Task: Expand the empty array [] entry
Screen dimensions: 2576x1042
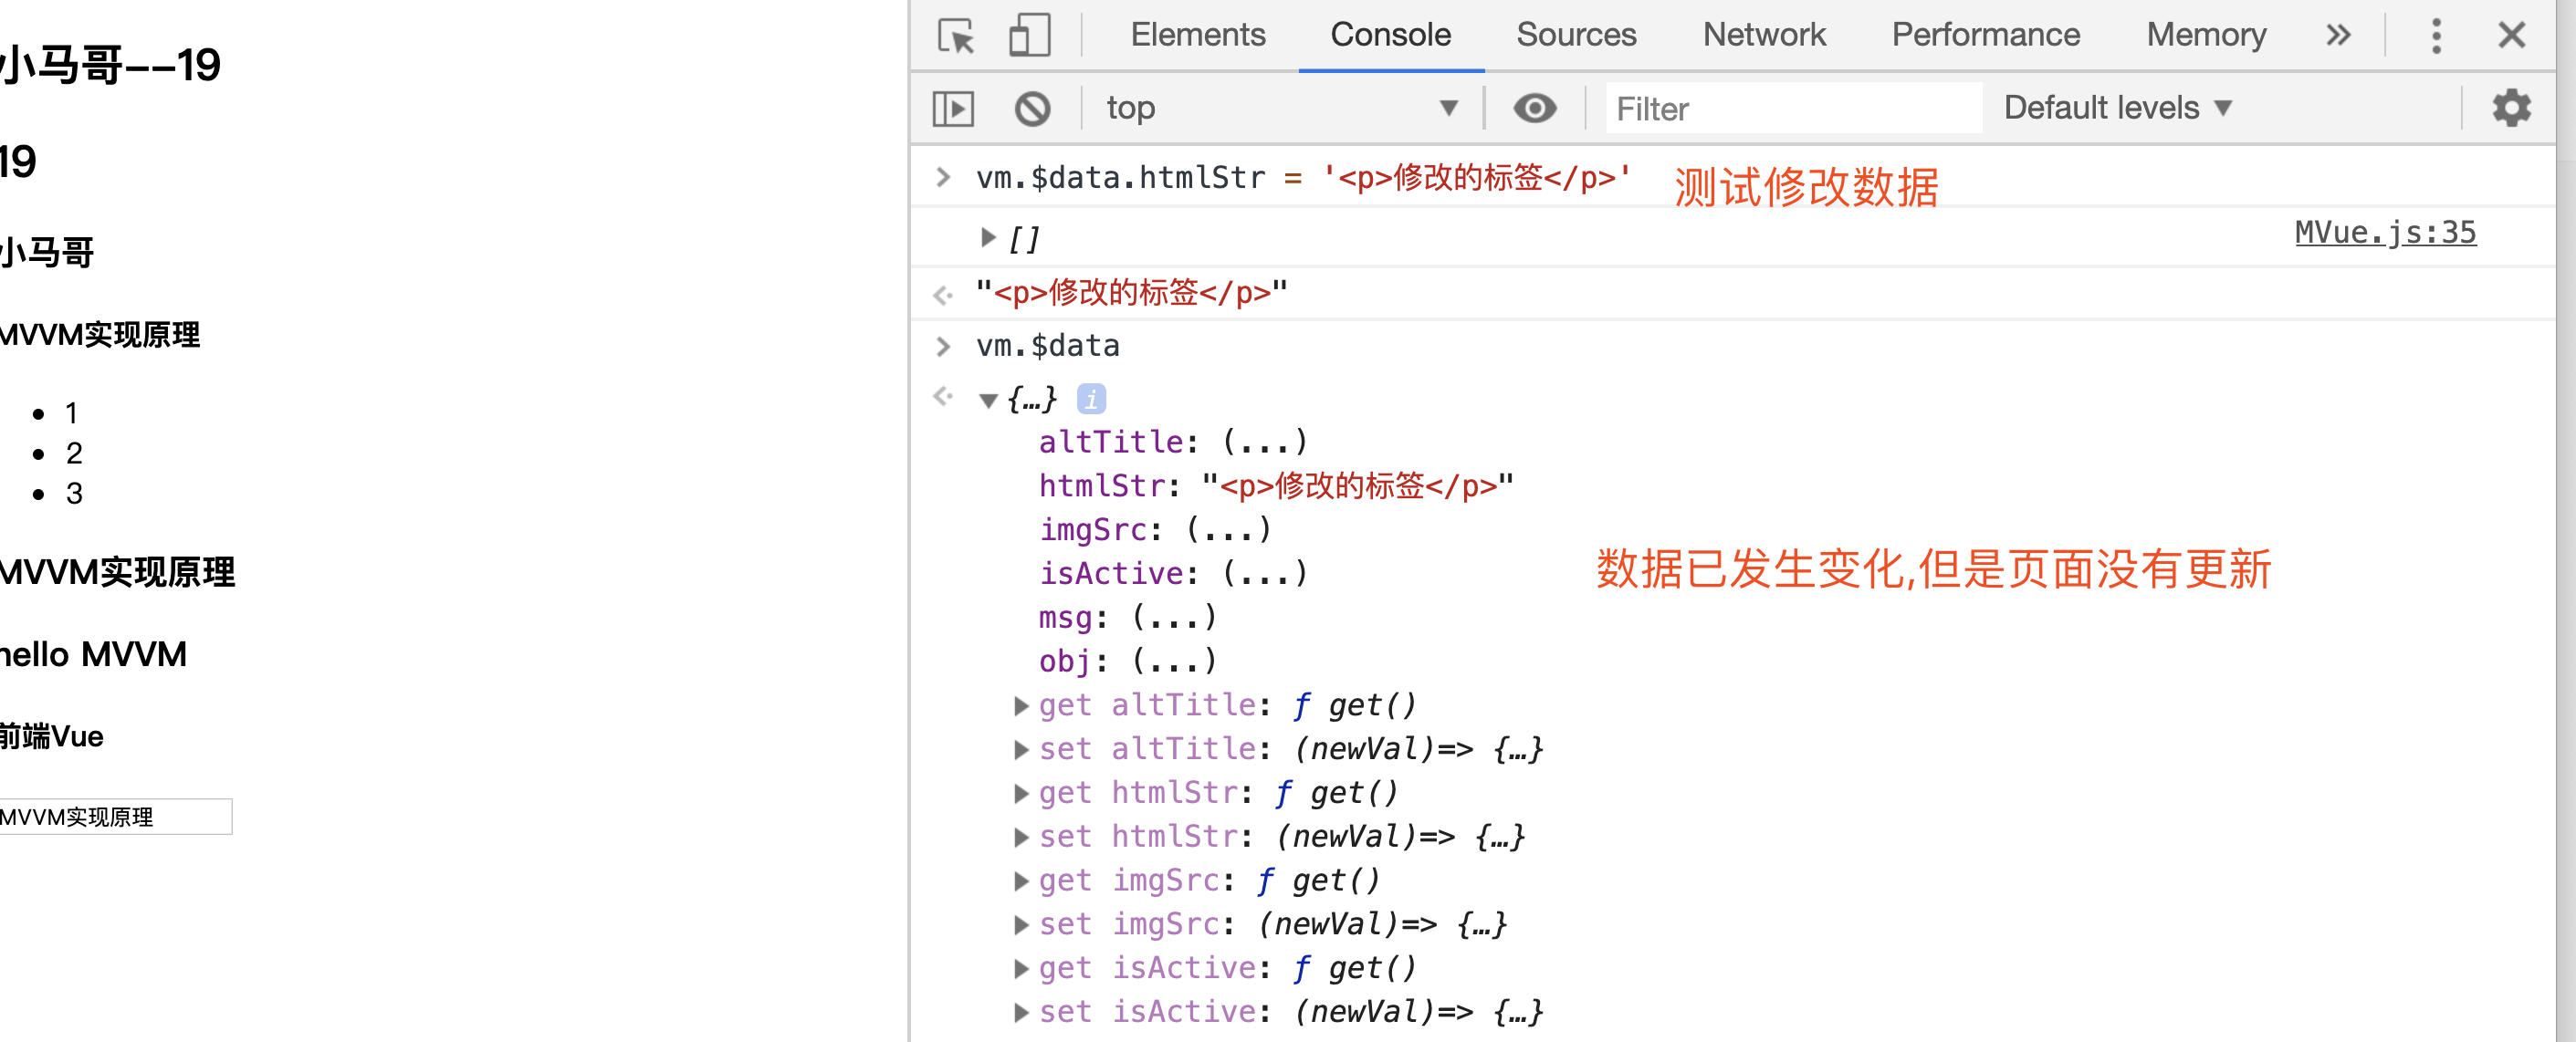Action: [x=988, y=238]
